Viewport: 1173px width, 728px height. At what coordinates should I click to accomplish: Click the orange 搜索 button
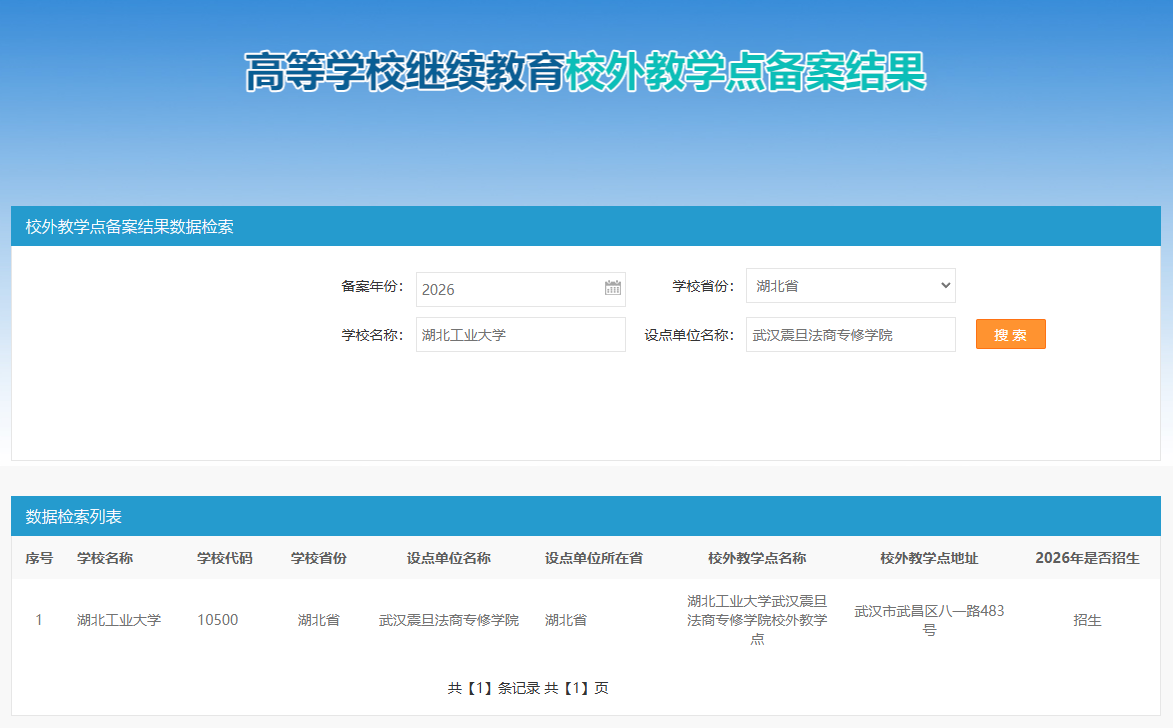[1011, 334]
